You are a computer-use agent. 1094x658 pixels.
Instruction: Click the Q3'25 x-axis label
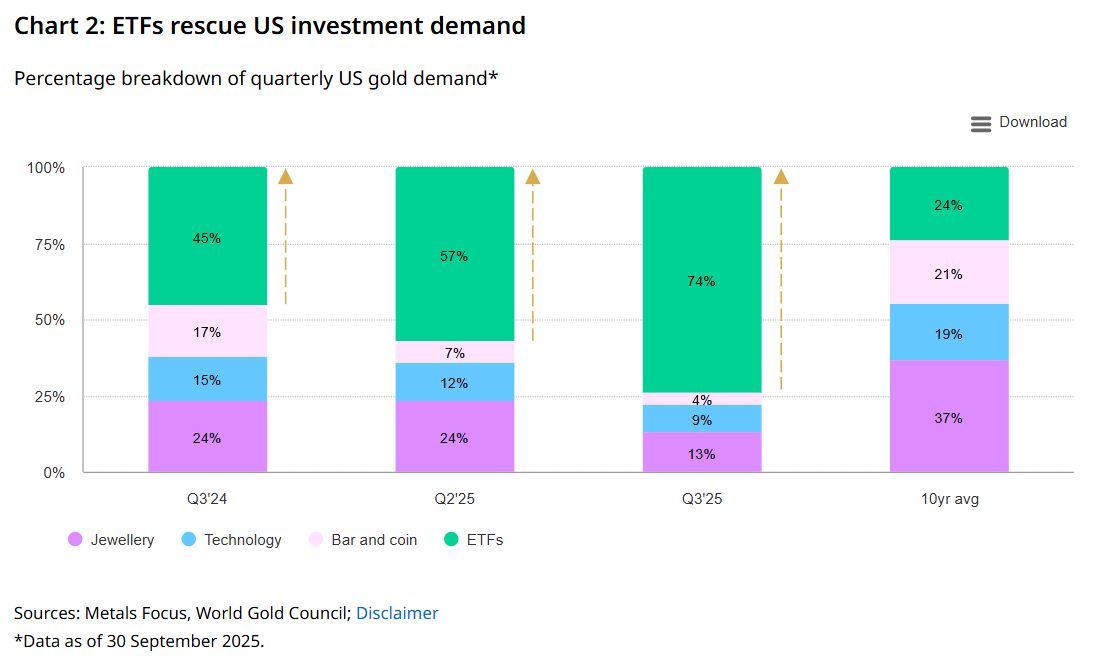point(701,498)
